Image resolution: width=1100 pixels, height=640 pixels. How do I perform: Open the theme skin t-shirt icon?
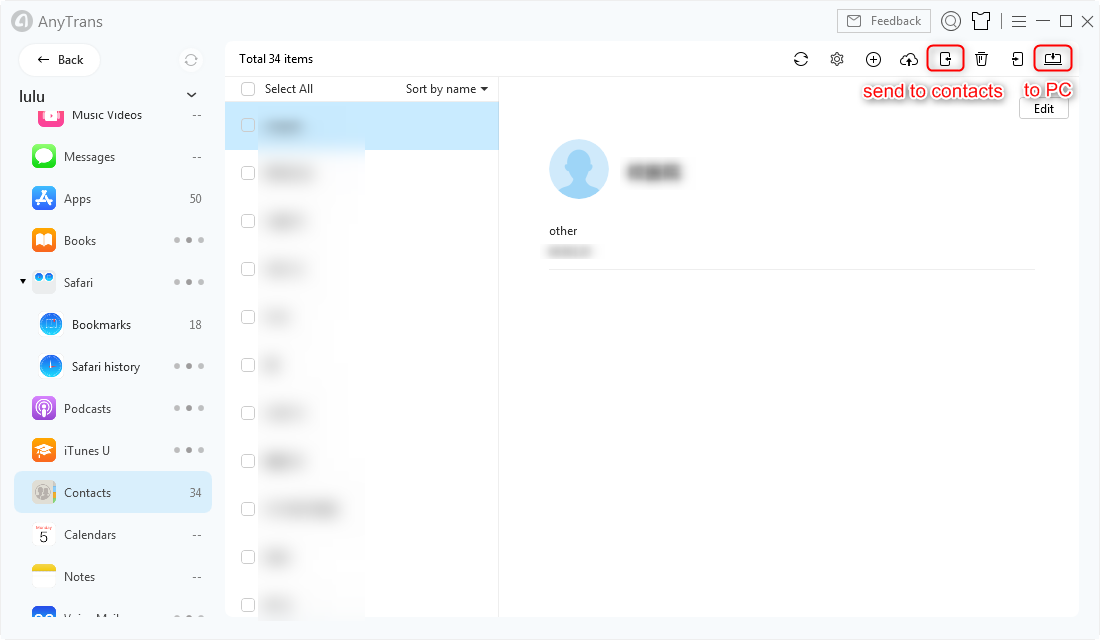point(981,20)
